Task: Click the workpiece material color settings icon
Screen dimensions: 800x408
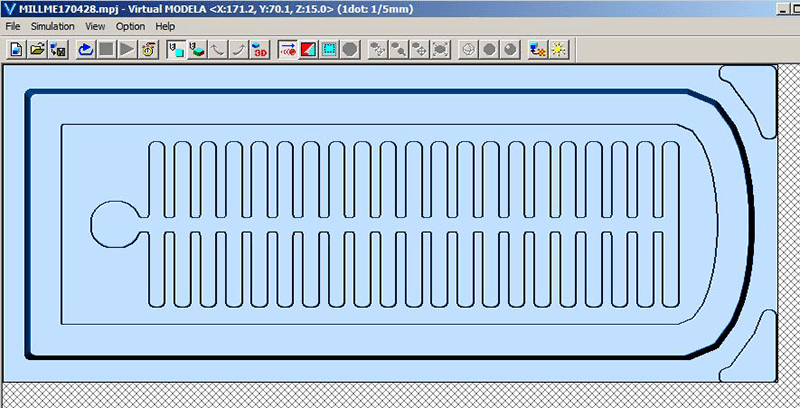Action: pyautogui.click(x=538, y=49)
